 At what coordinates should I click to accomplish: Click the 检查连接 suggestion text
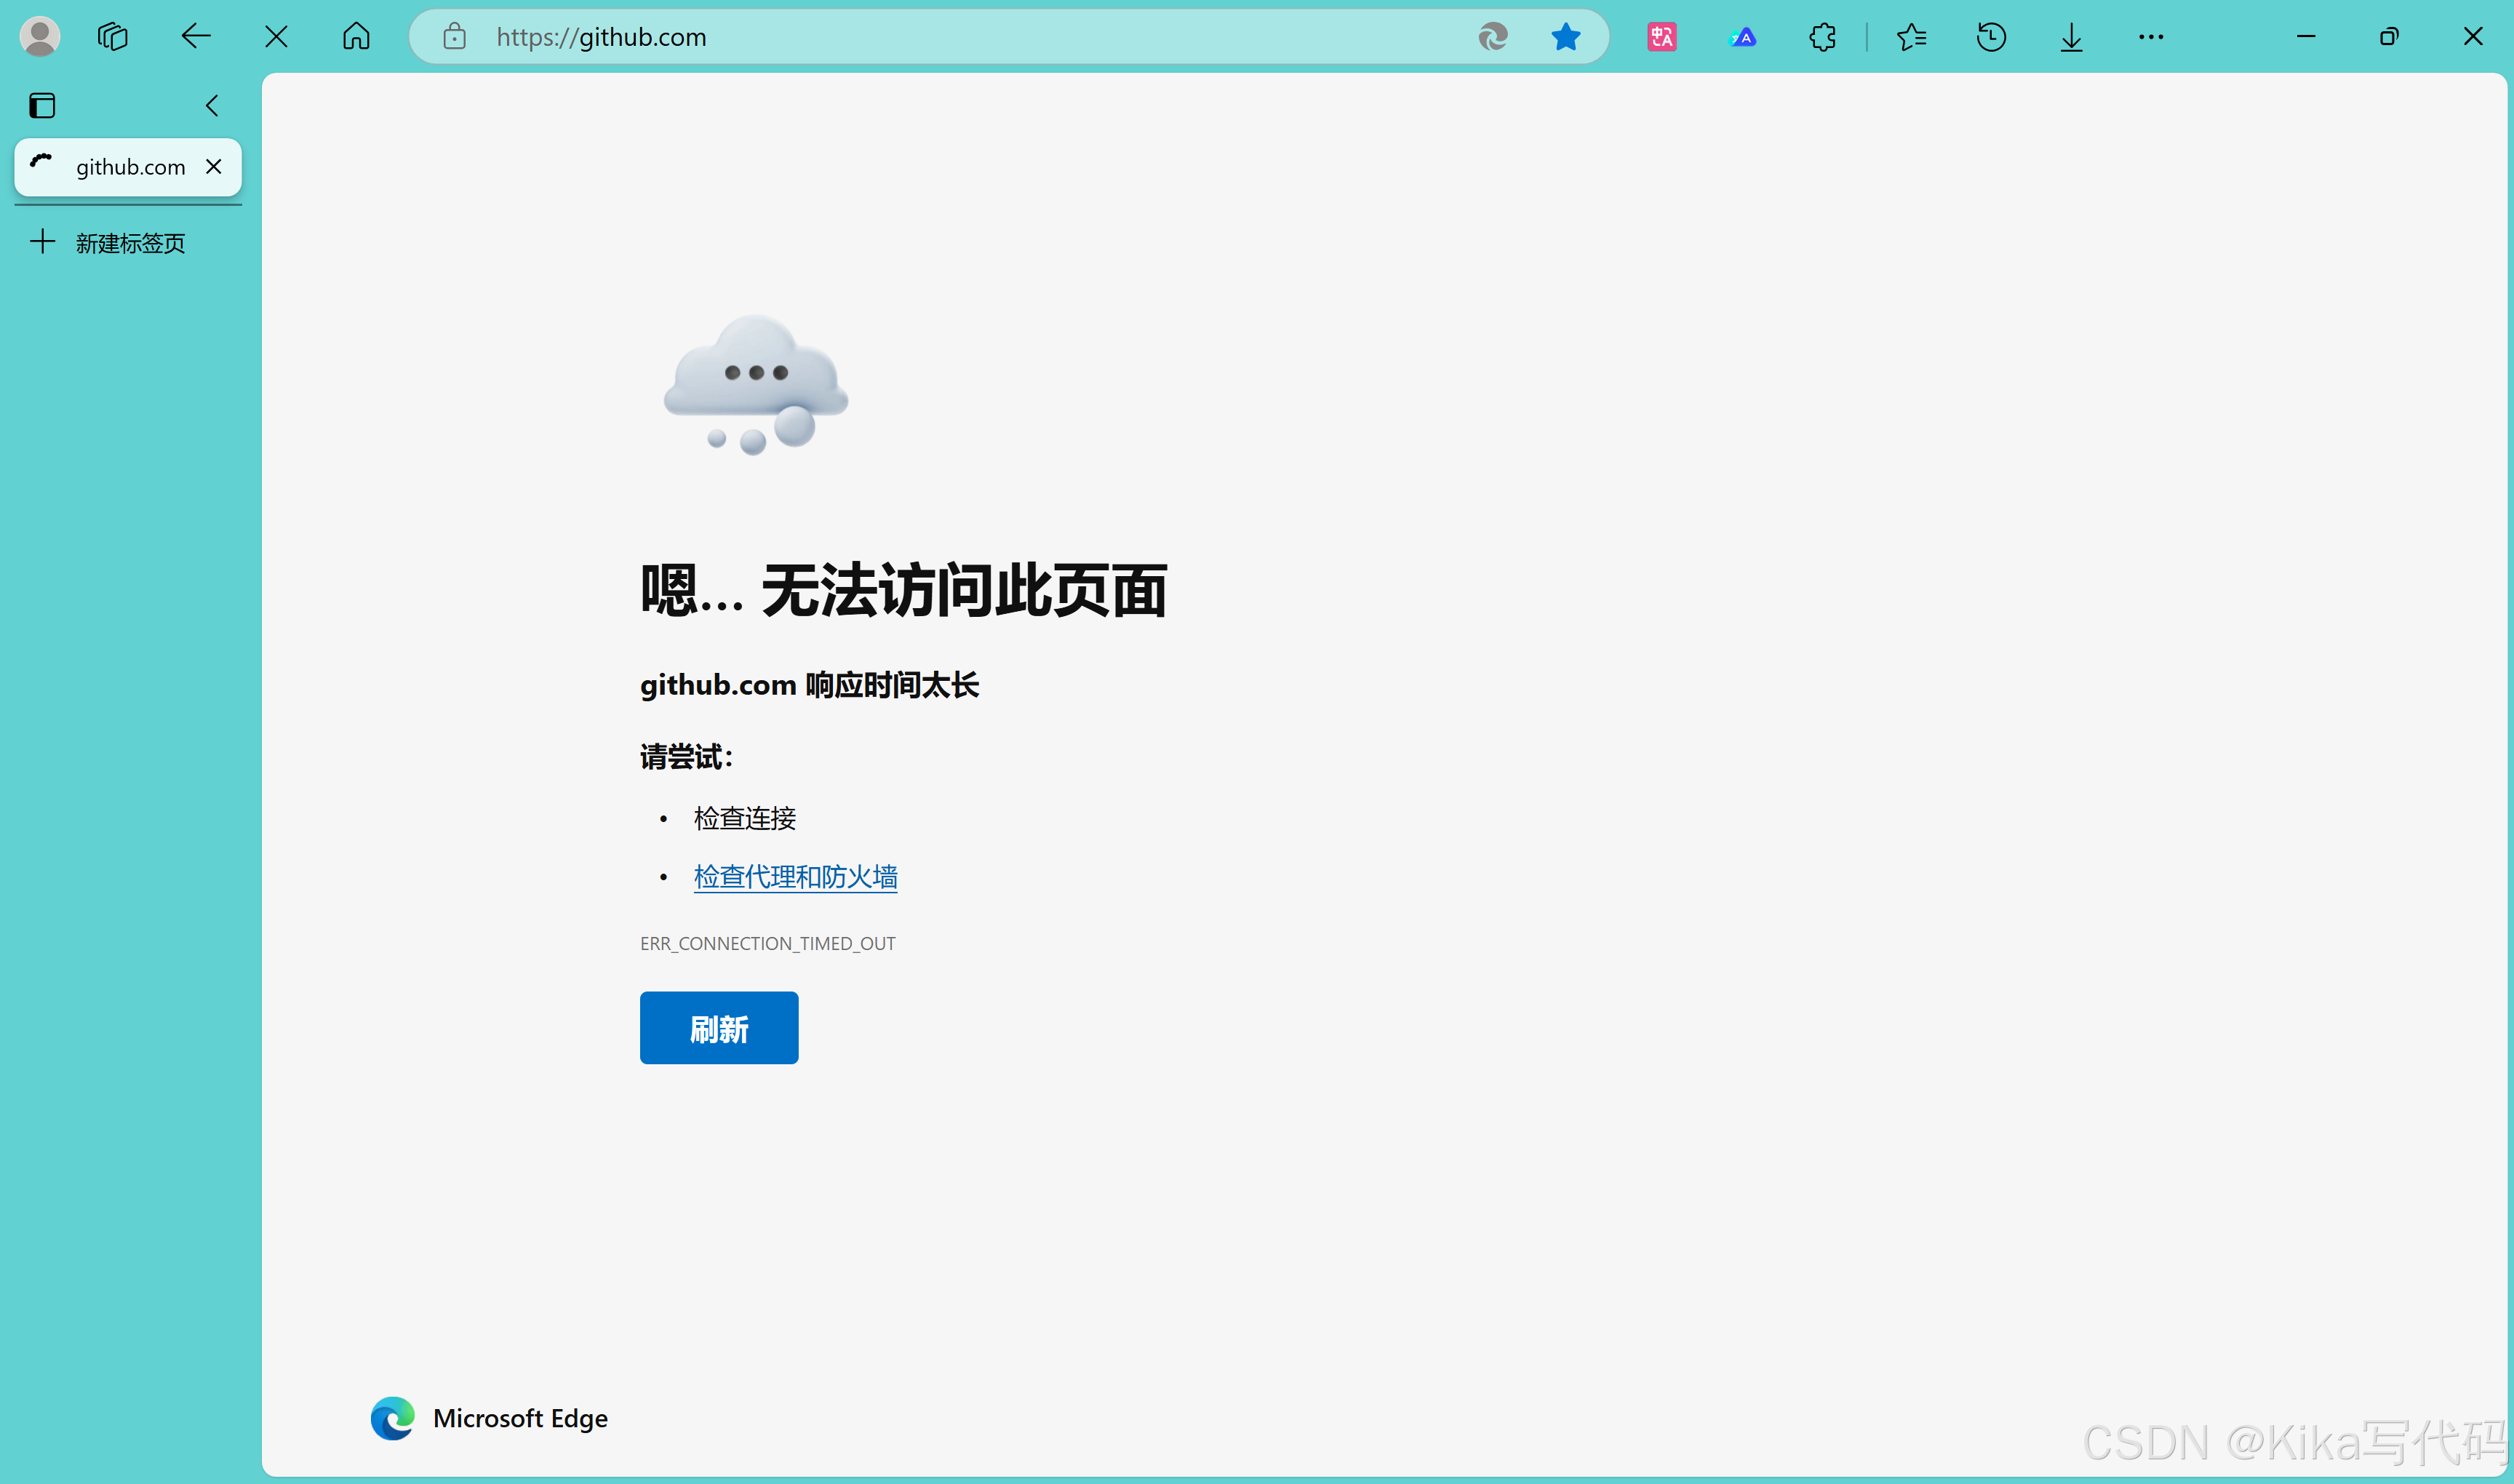745,818
